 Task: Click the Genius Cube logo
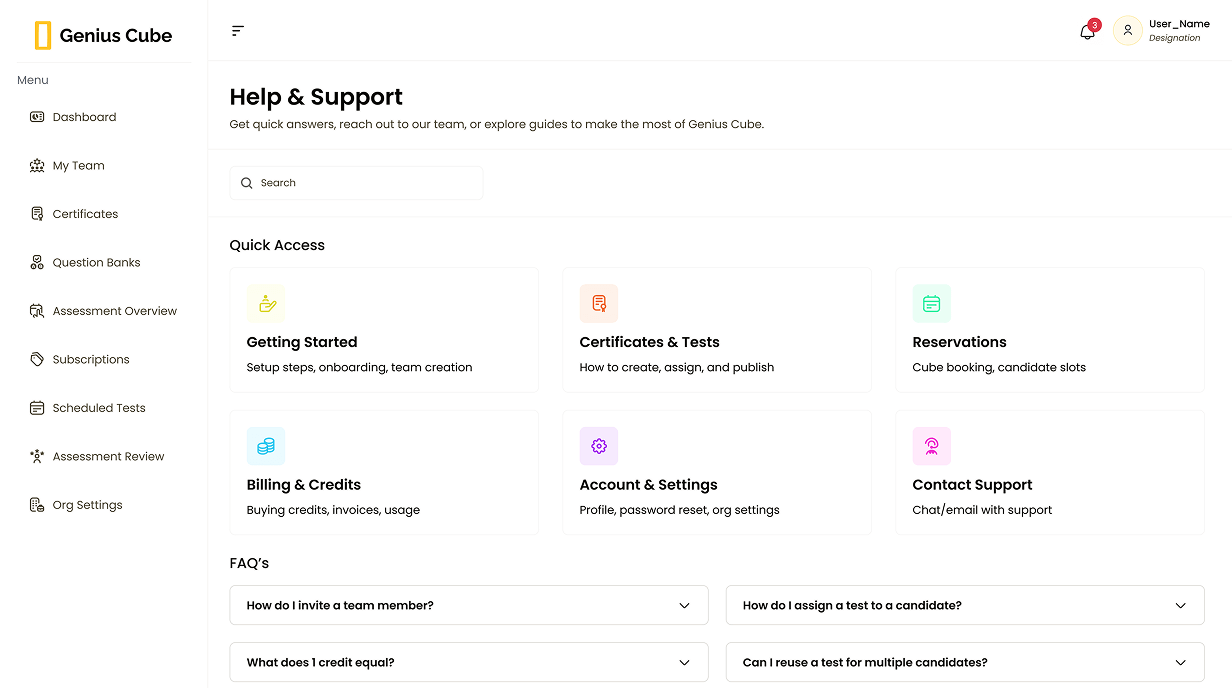(103, 36)
